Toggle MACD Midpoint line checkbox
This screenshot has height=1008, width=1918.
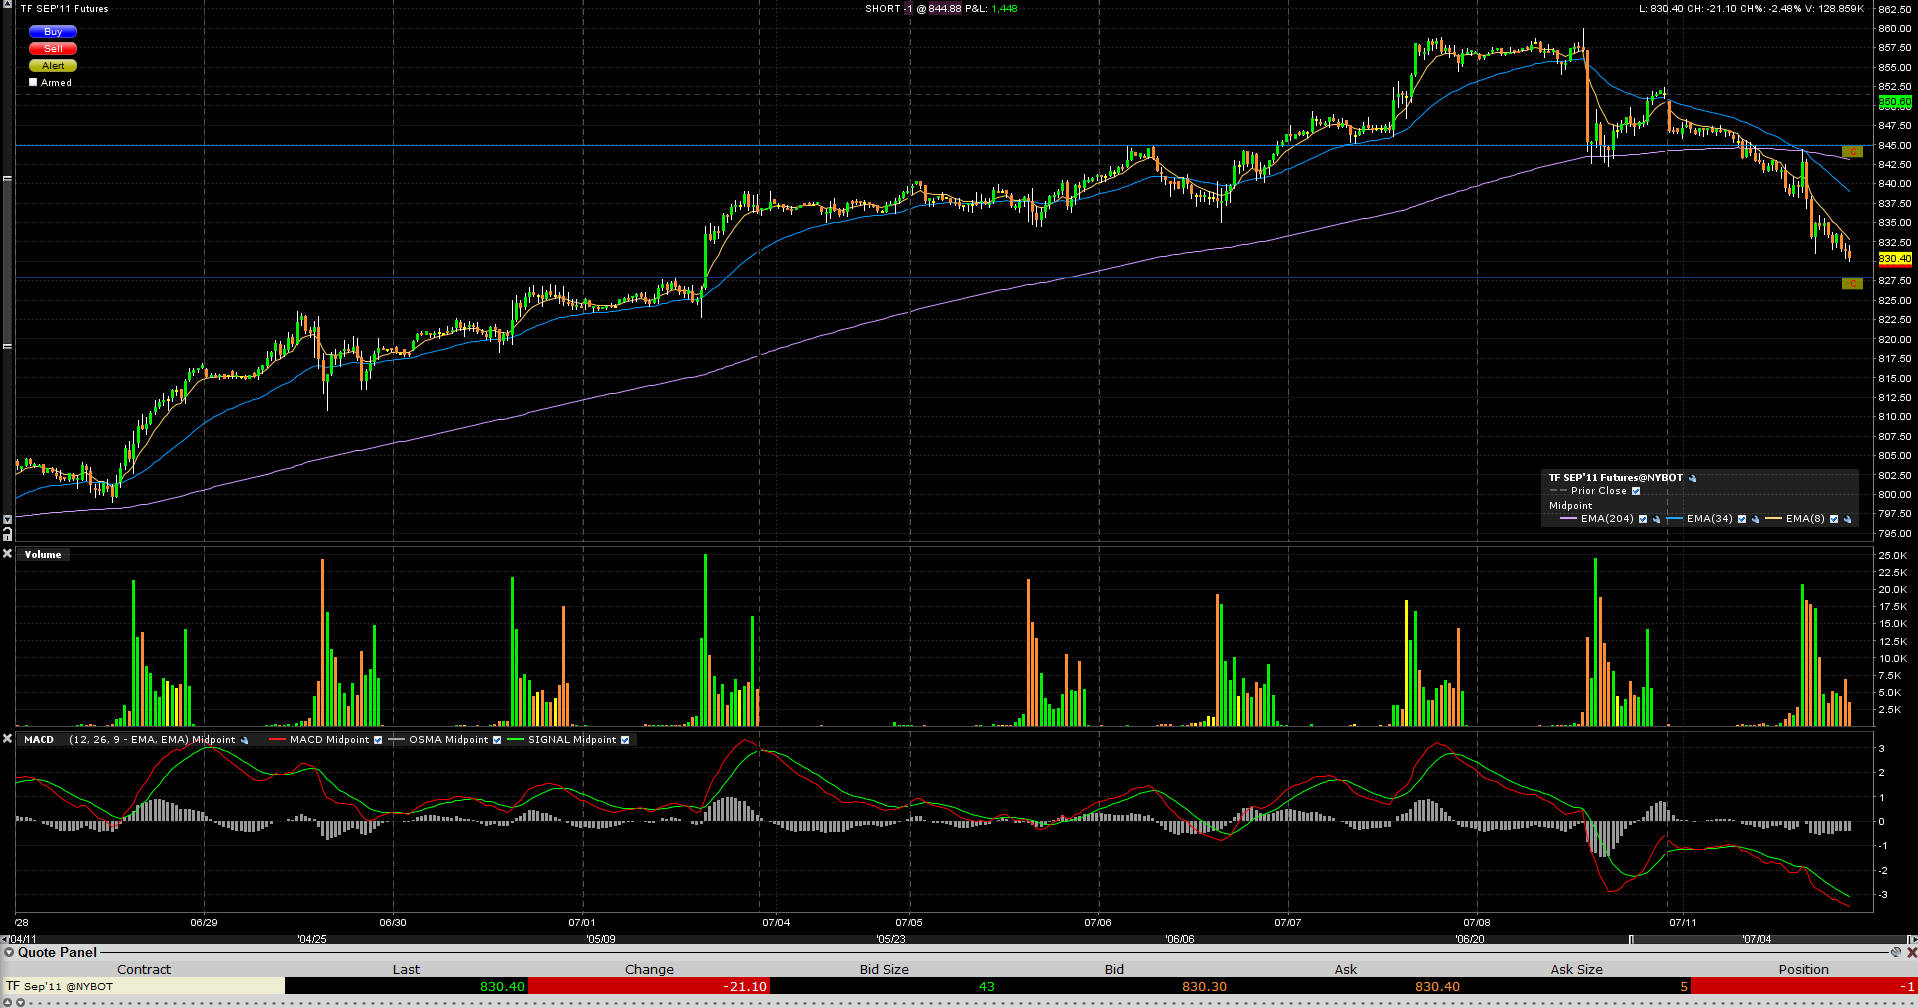click(378, 740)
